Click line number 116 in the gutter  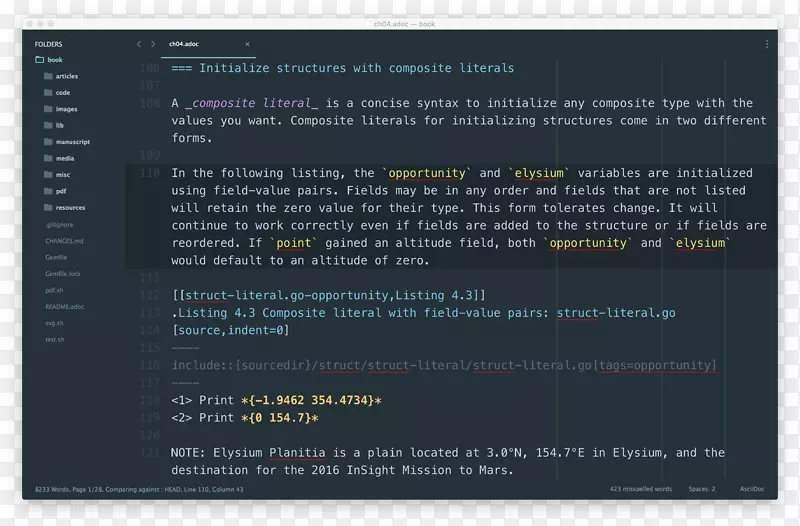click(x=149, y=365)
